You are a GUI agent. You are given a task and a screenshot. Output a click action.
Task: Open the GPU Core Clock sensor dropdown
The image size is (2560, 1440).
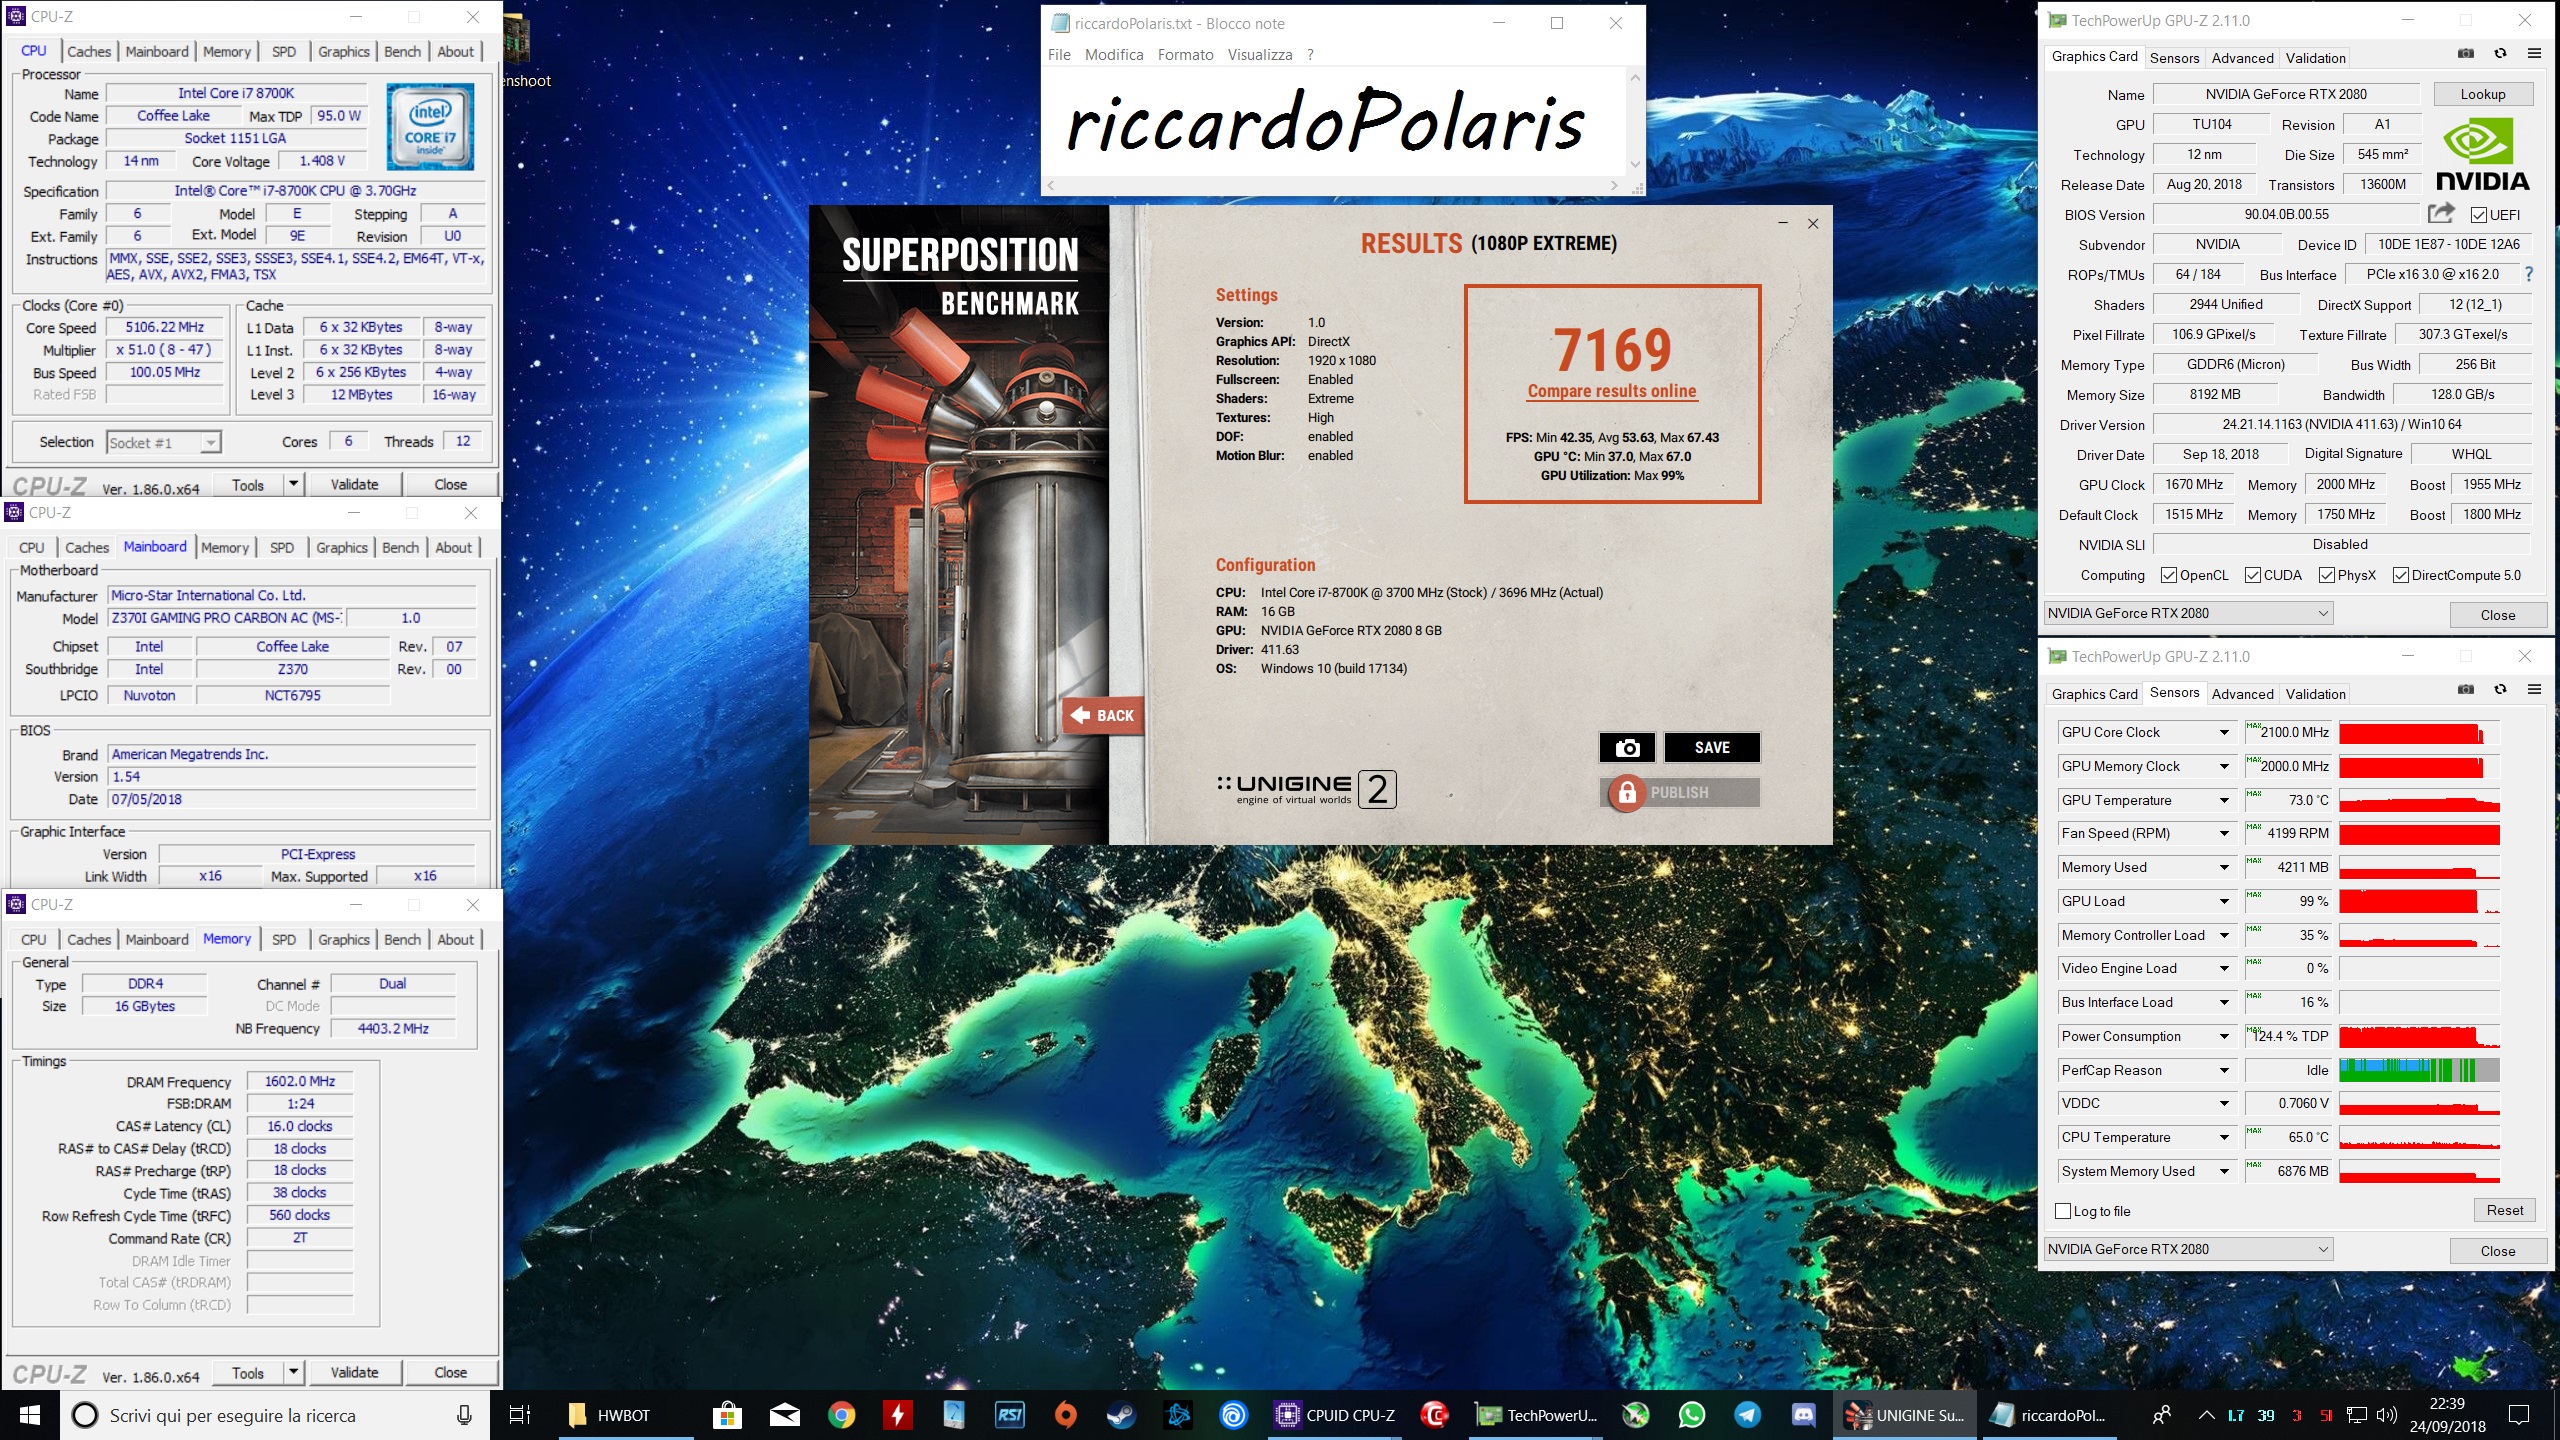(2224, 733)
